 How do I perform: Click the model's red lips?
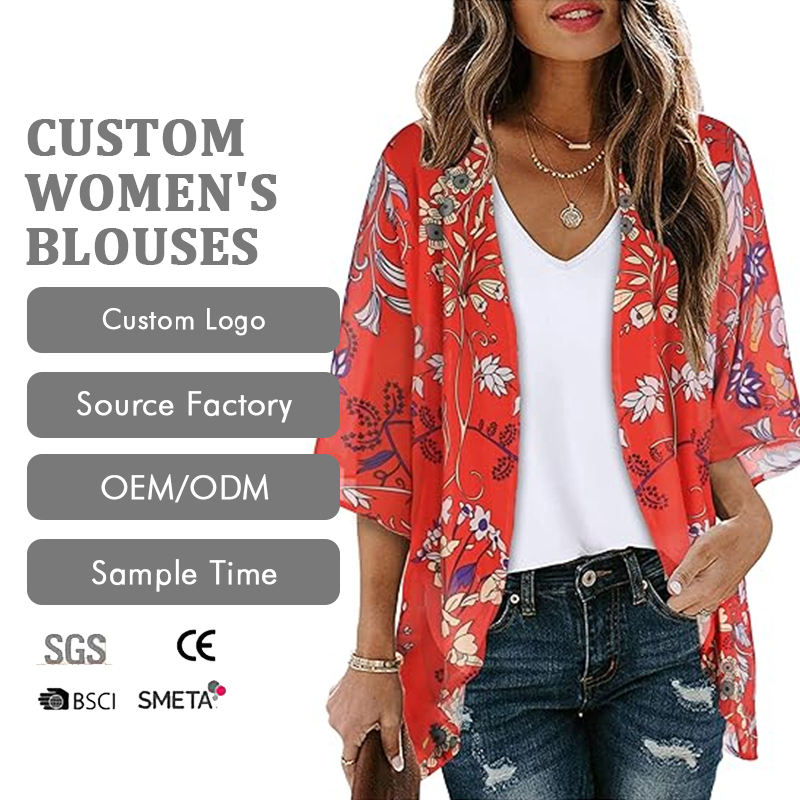[x=577, y=14]
